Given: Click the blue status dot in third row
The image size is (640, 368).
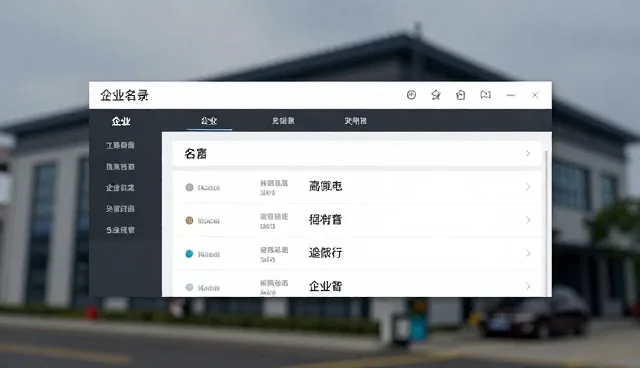Looking at the screenshot, I should coord(189,254).
